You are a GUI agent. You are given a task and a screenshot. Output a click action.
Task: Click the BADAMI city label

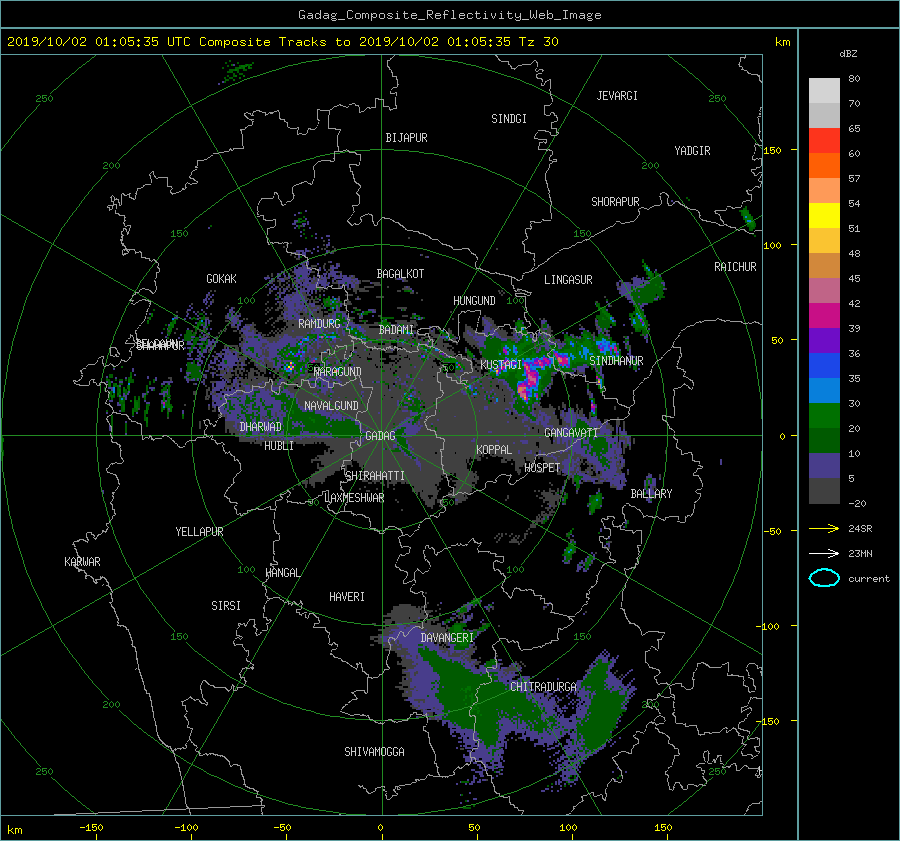click(396, 330)
